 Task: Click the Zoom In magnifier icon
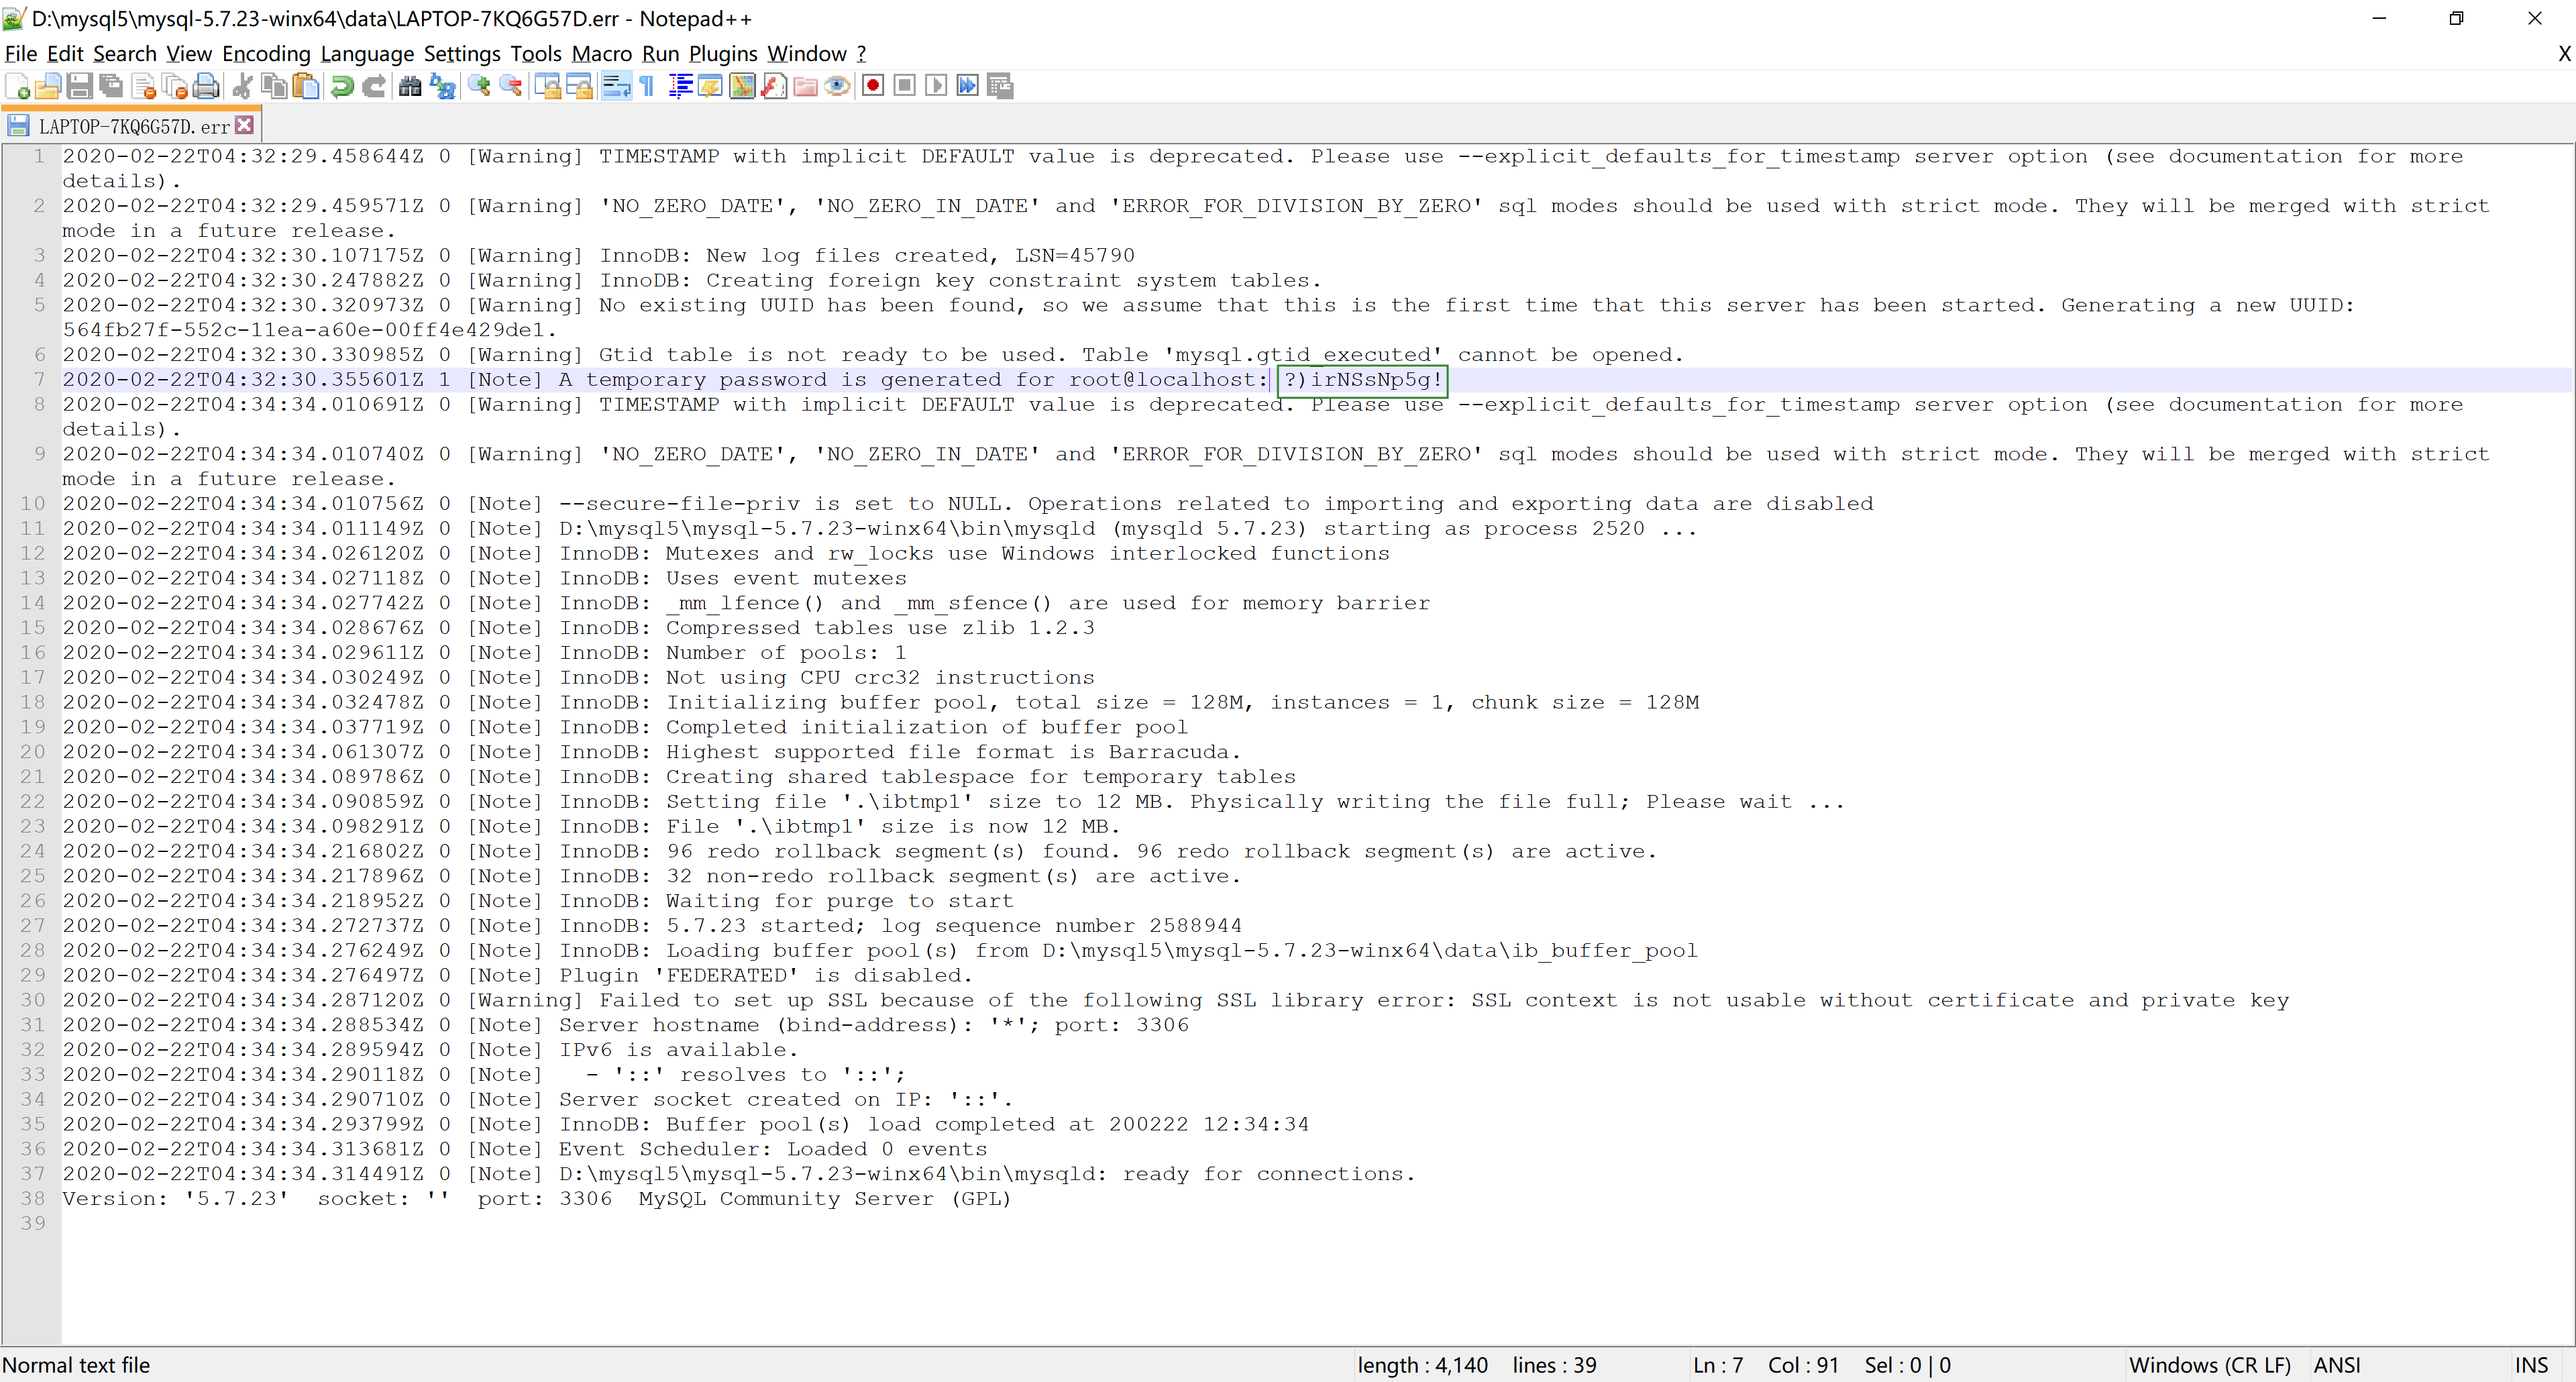(x=479, y=87)
